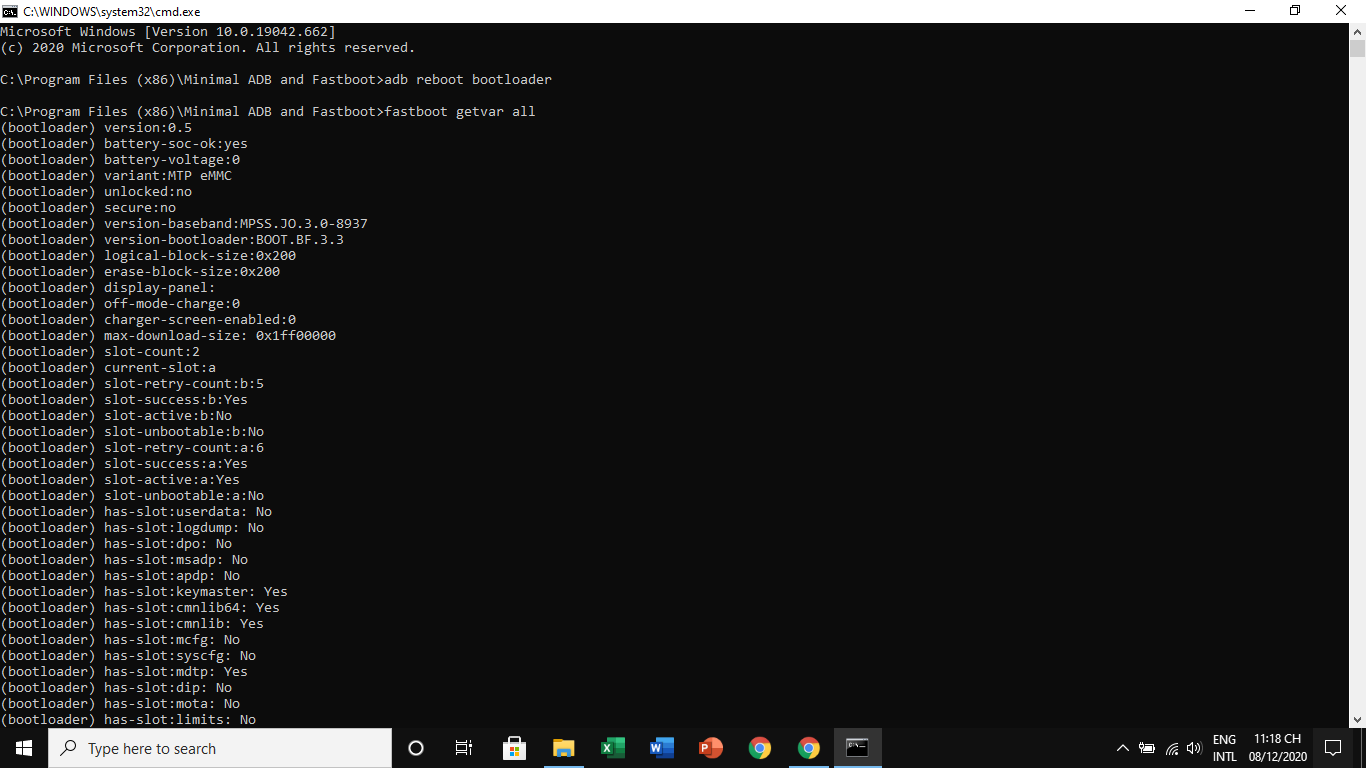Open File Explorer from the taskbar

[x=563, y=748]
